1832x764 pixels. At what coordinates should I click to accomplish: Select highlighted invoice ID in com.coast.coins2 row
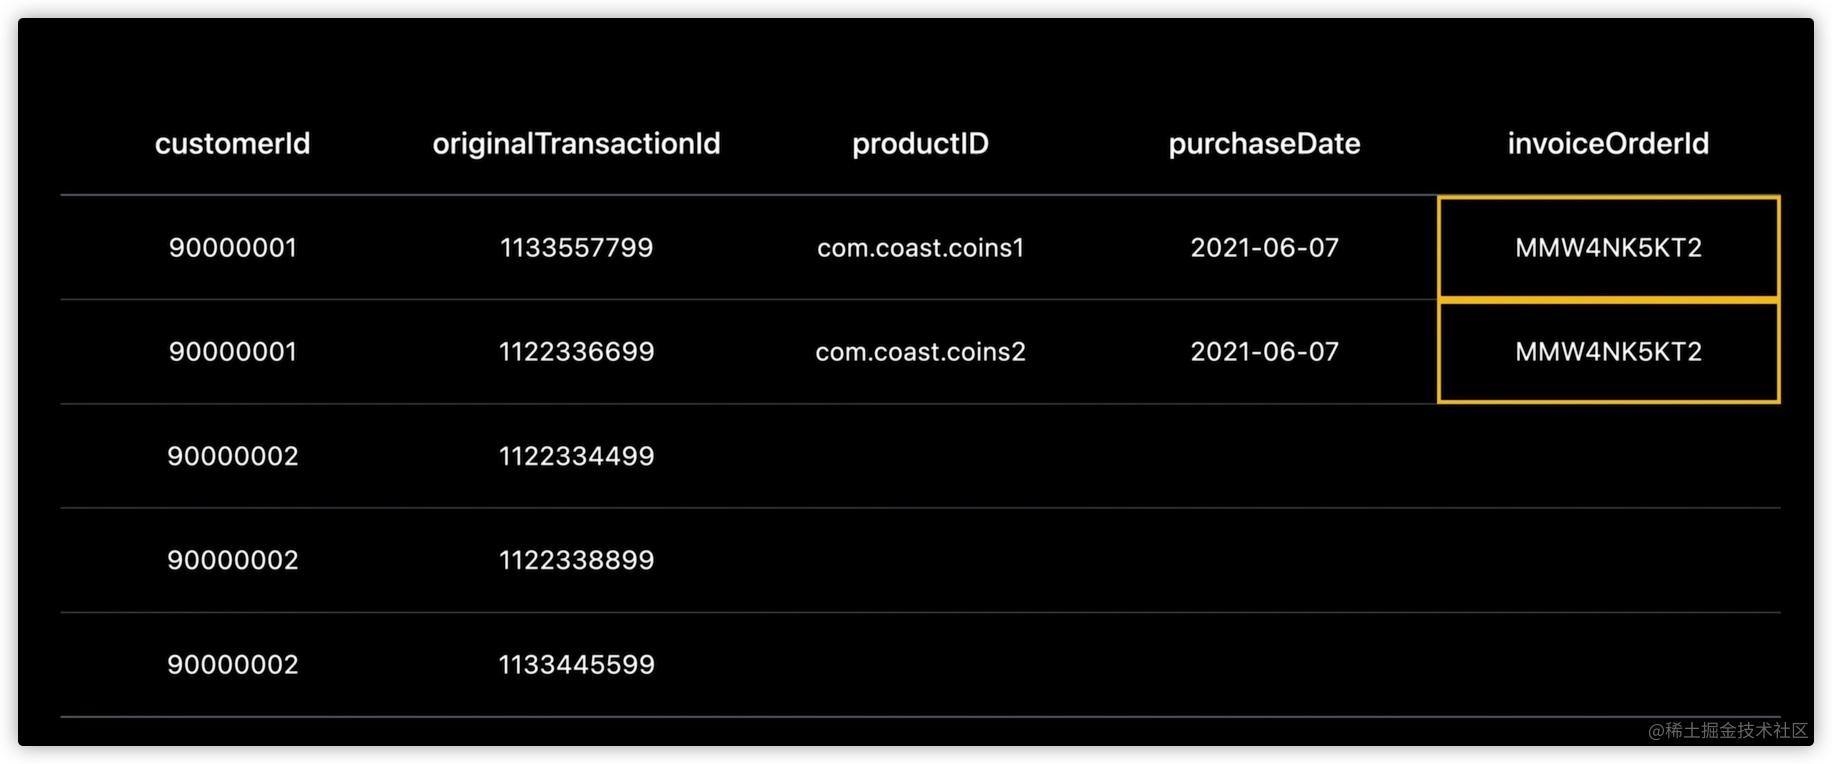1608,352
